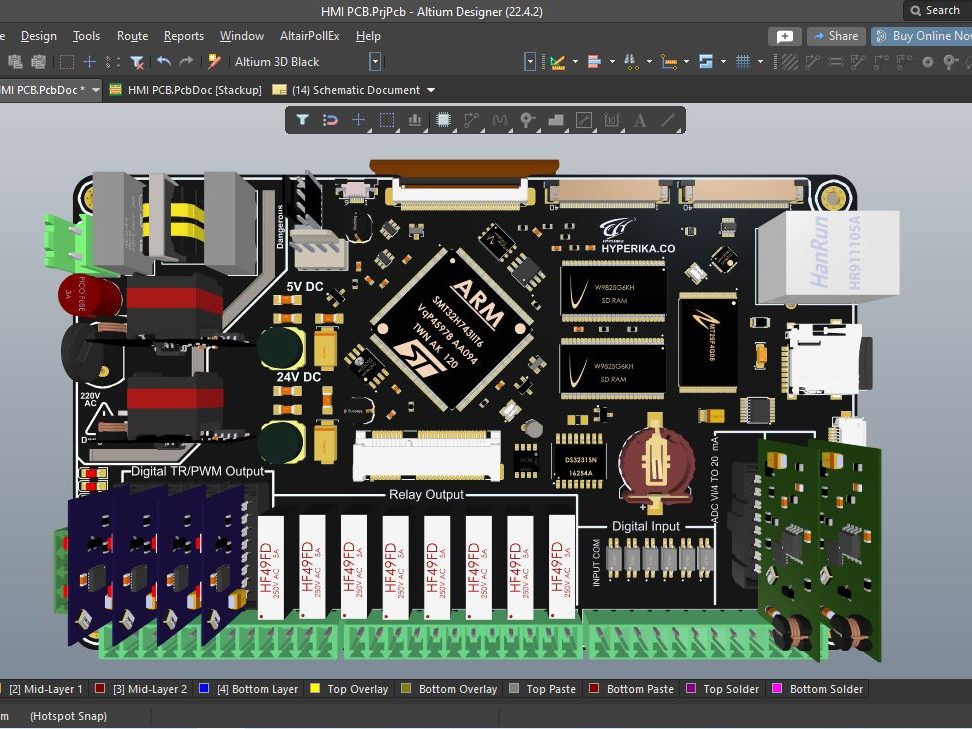Image resolution: width=972 pixels, height=729 pixels.
Task: Open the Help menu
Action: 368,36
